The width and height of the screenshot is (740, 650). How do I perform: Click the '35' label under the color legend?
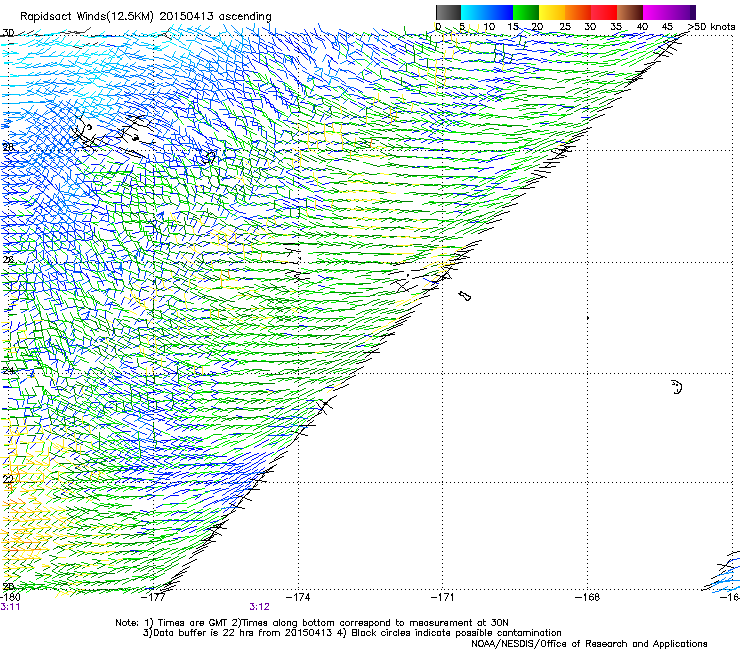[x=616, y=27]
